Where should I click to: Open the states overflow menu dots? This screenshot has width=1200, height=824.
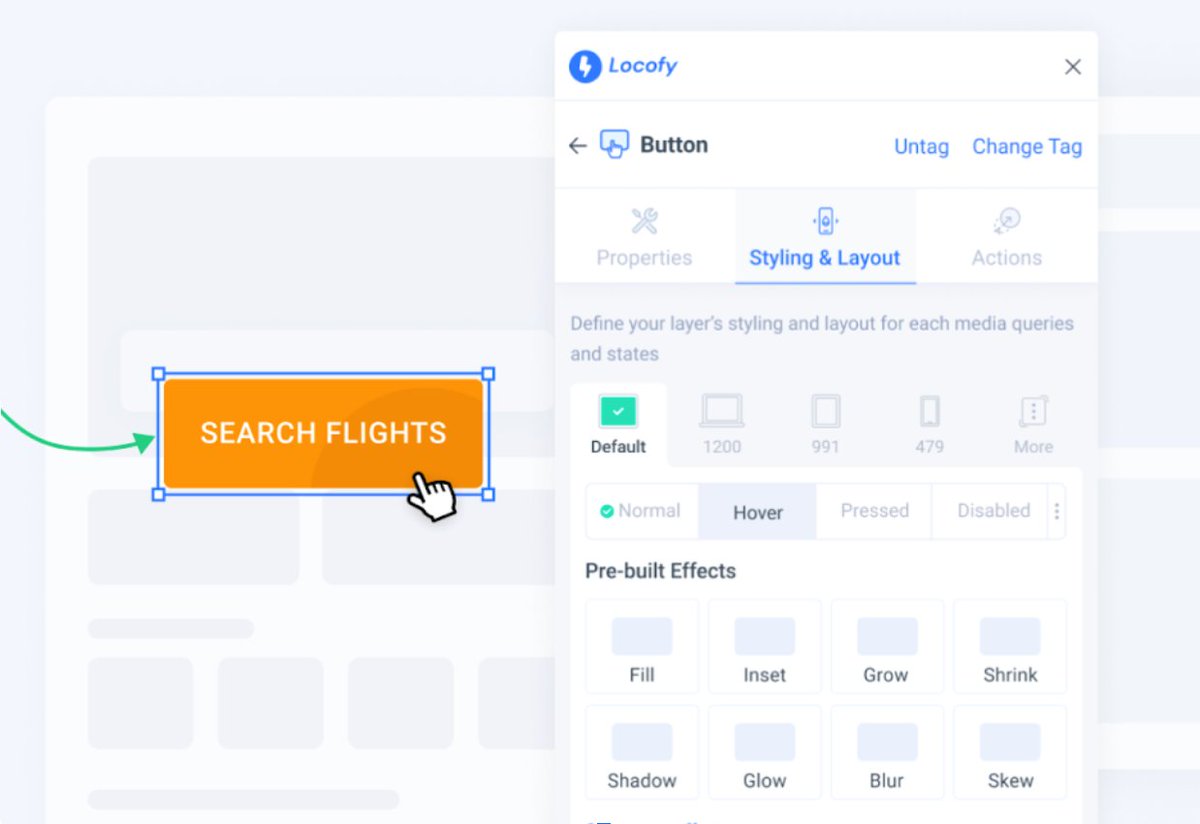pyautogui.click(x=1057, y=511)
